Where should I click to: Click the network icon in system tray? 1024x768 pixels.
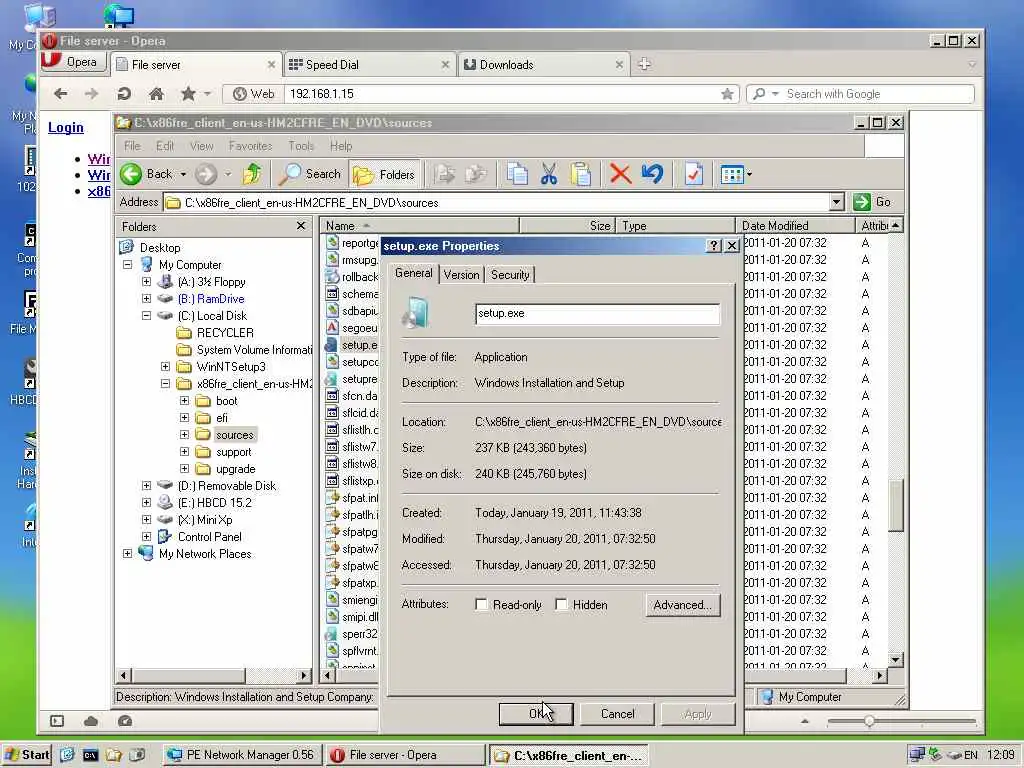[x=917, y=754]
